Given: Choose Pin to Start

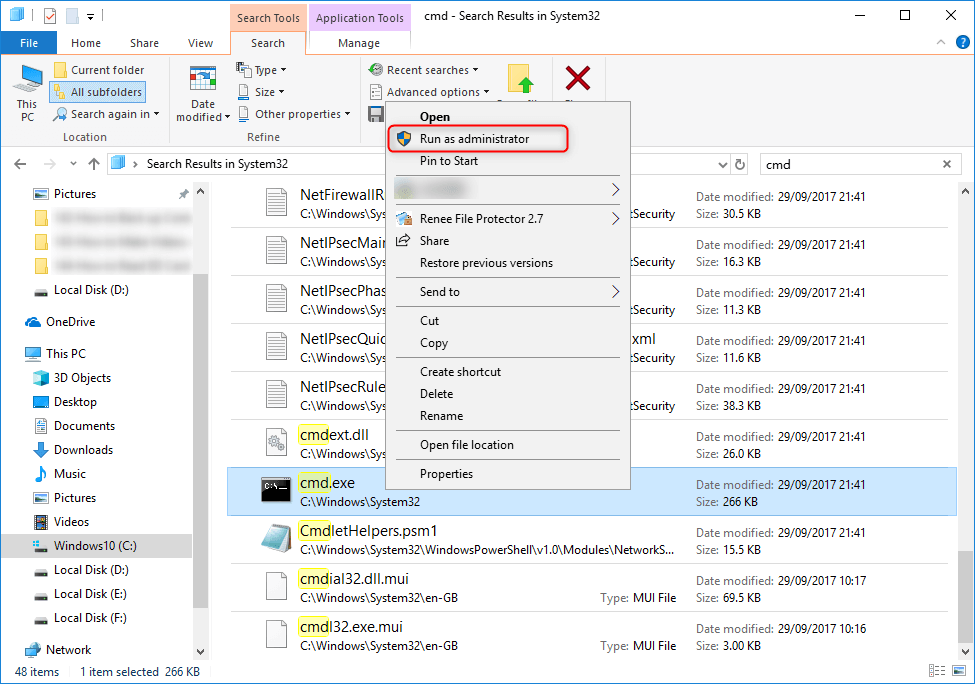Looking at the screenshot, I should pos(449,161).
